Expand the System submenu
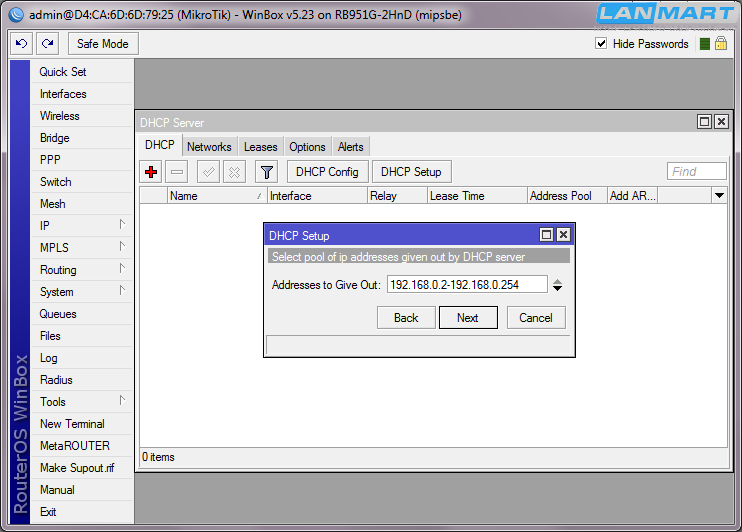Screen dimensions: 742x532 point(122,290)
